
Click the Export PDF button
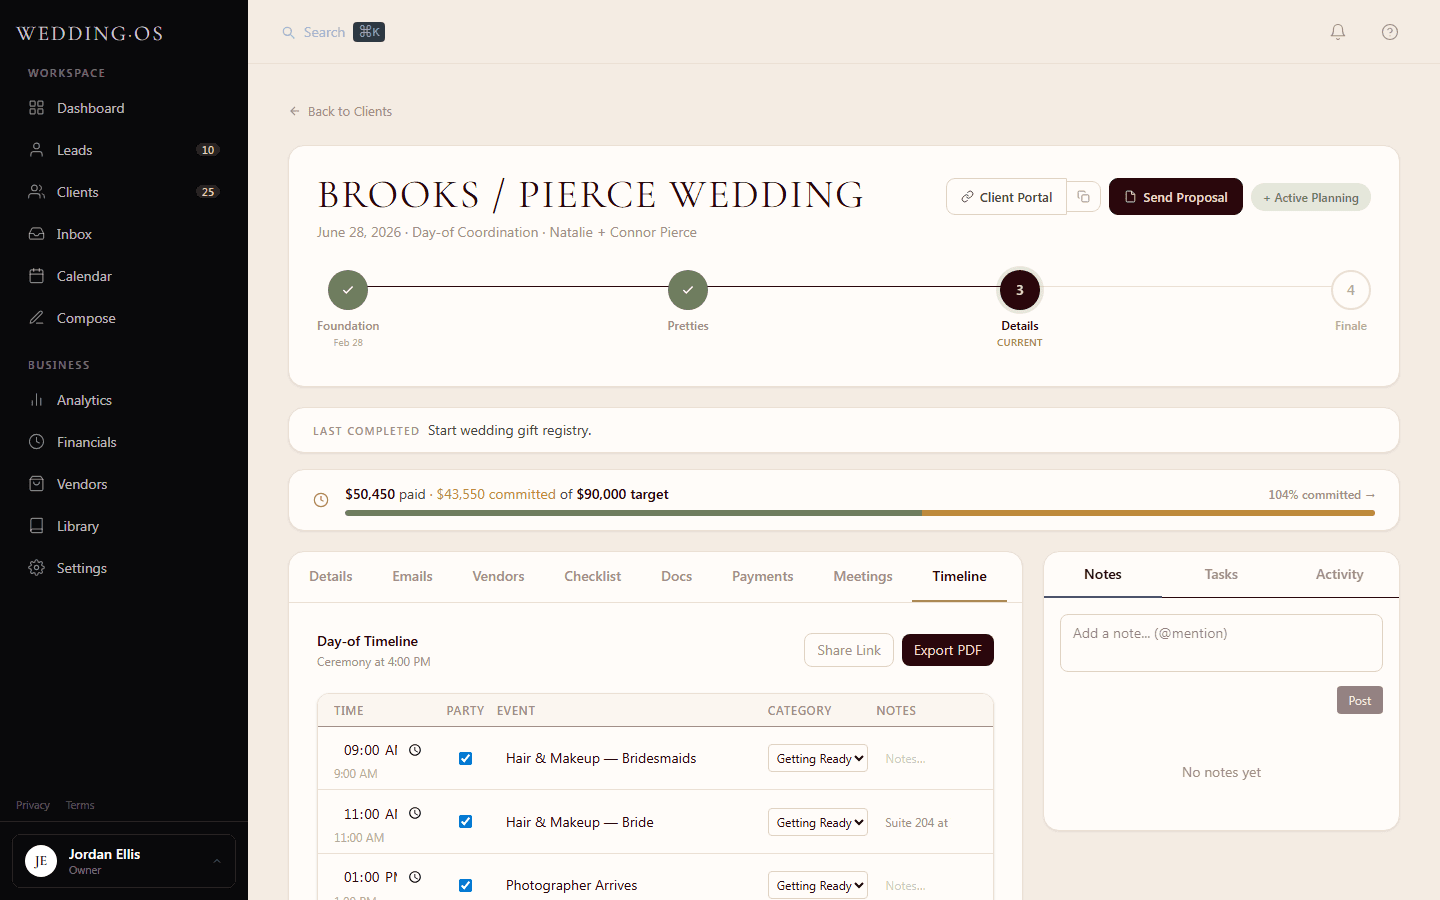(948, 650)
